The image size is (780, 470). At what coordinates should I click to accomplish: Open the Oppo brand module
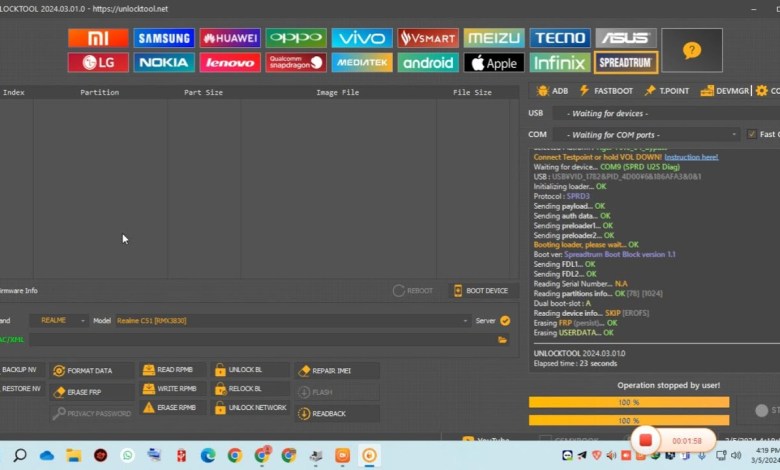(x=296, y=38)
